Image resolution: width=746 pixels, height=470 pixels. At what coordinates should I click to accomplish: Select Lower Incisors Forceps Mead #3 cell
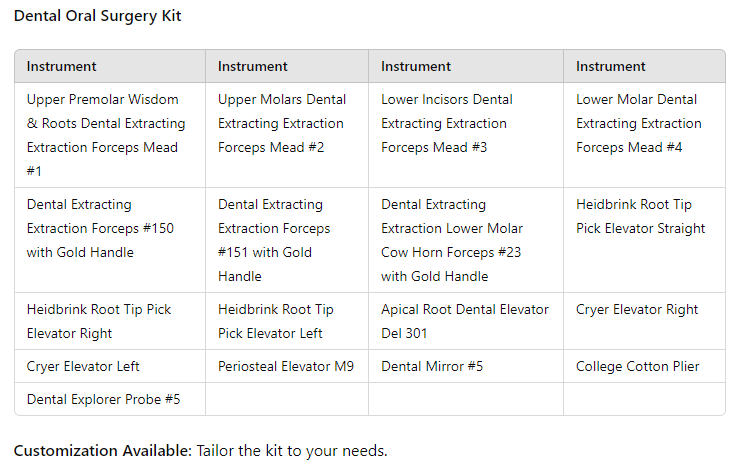pos(466,135)
